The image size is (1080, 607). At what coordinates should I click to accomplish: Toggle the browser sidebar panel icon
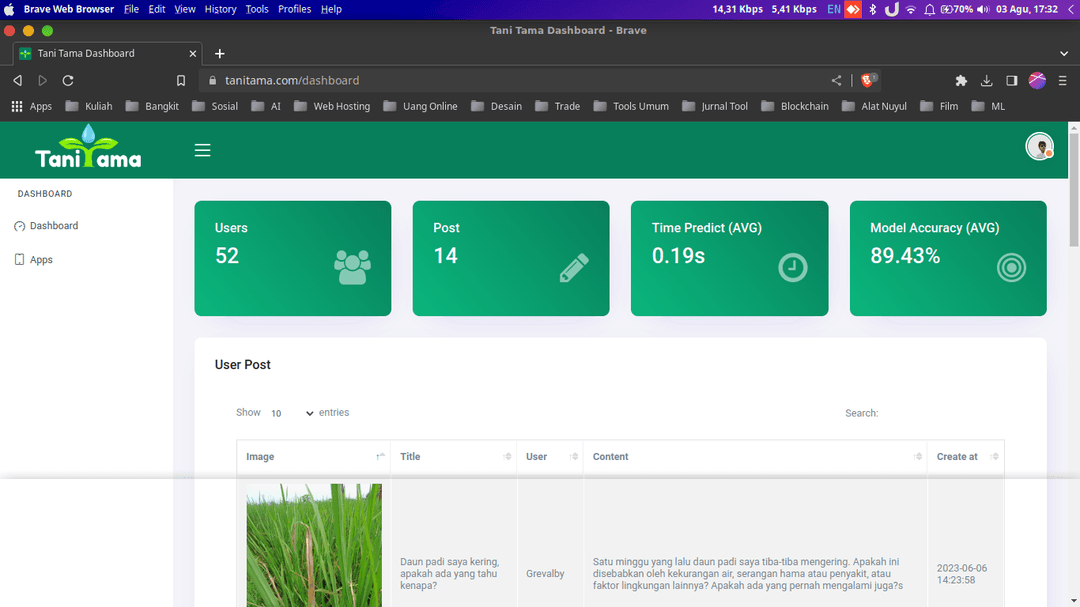tap(1011, 80)
